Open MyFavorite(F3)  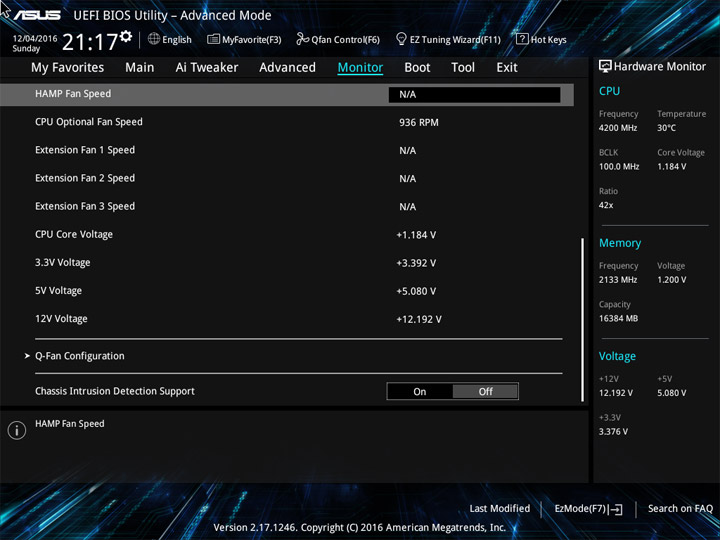pyautogui.click(x=252, y=40)
